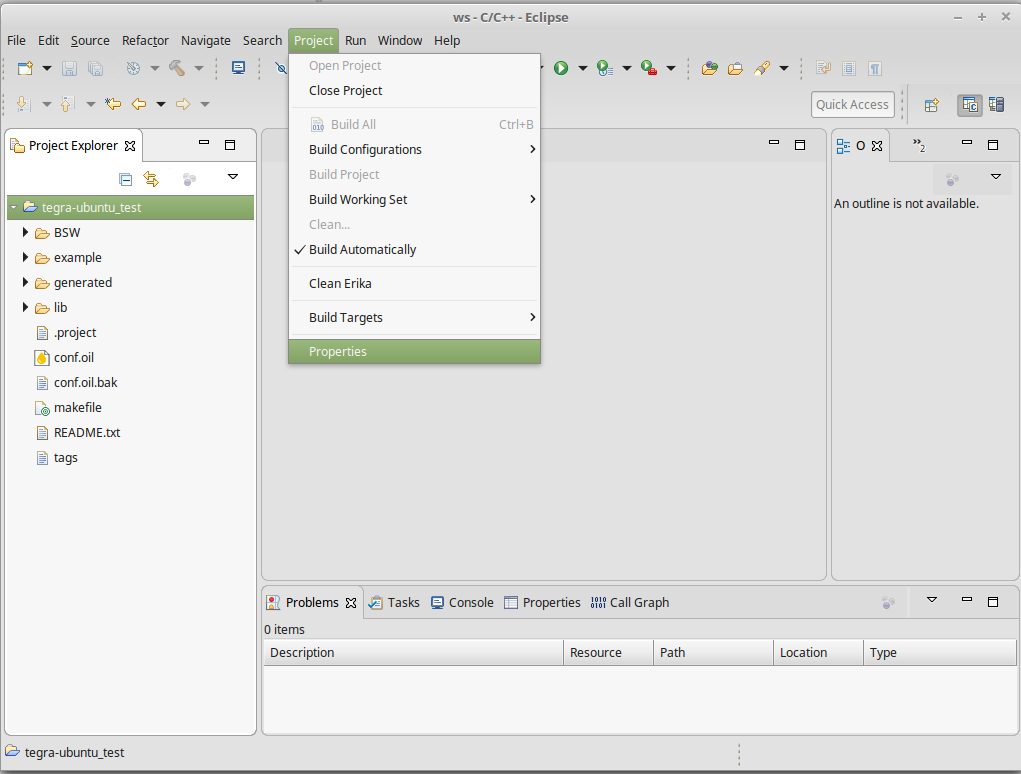Toggle Block Selection mode icon
Screen dimensions: 1021x774
[849, 68]
